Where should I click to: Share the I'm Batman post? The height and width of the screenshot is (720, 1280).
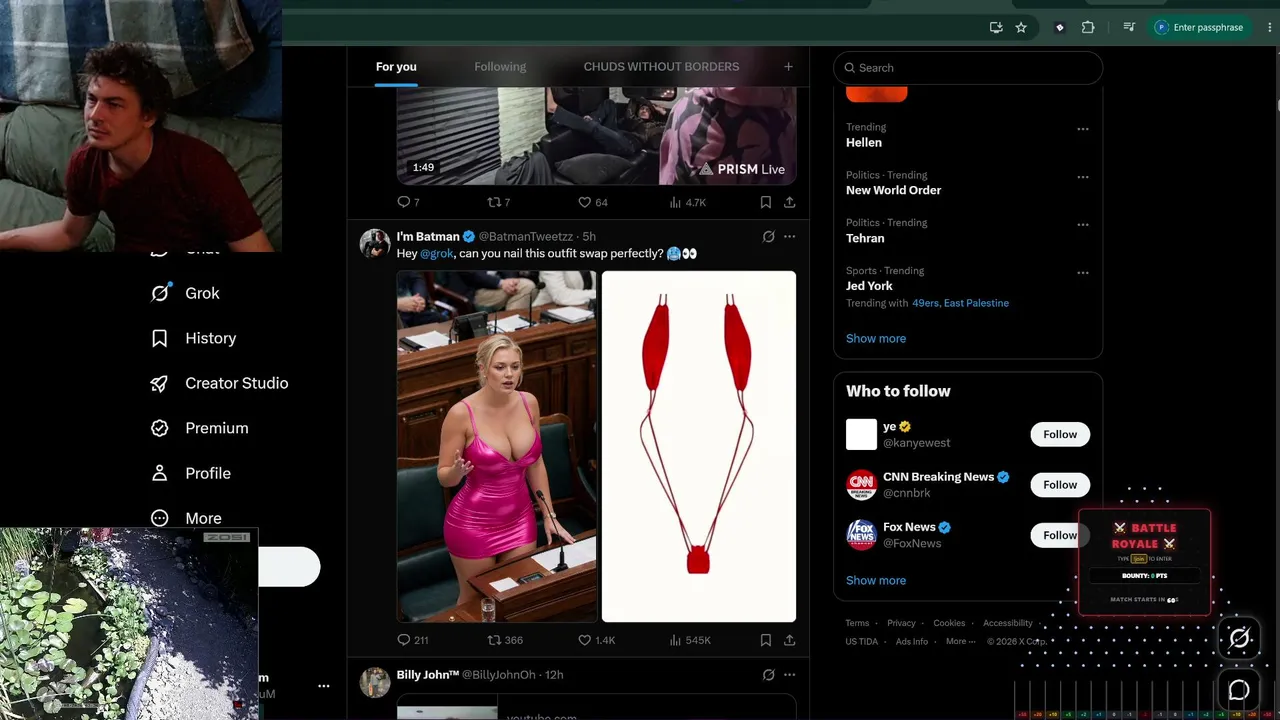pos(789,640)
